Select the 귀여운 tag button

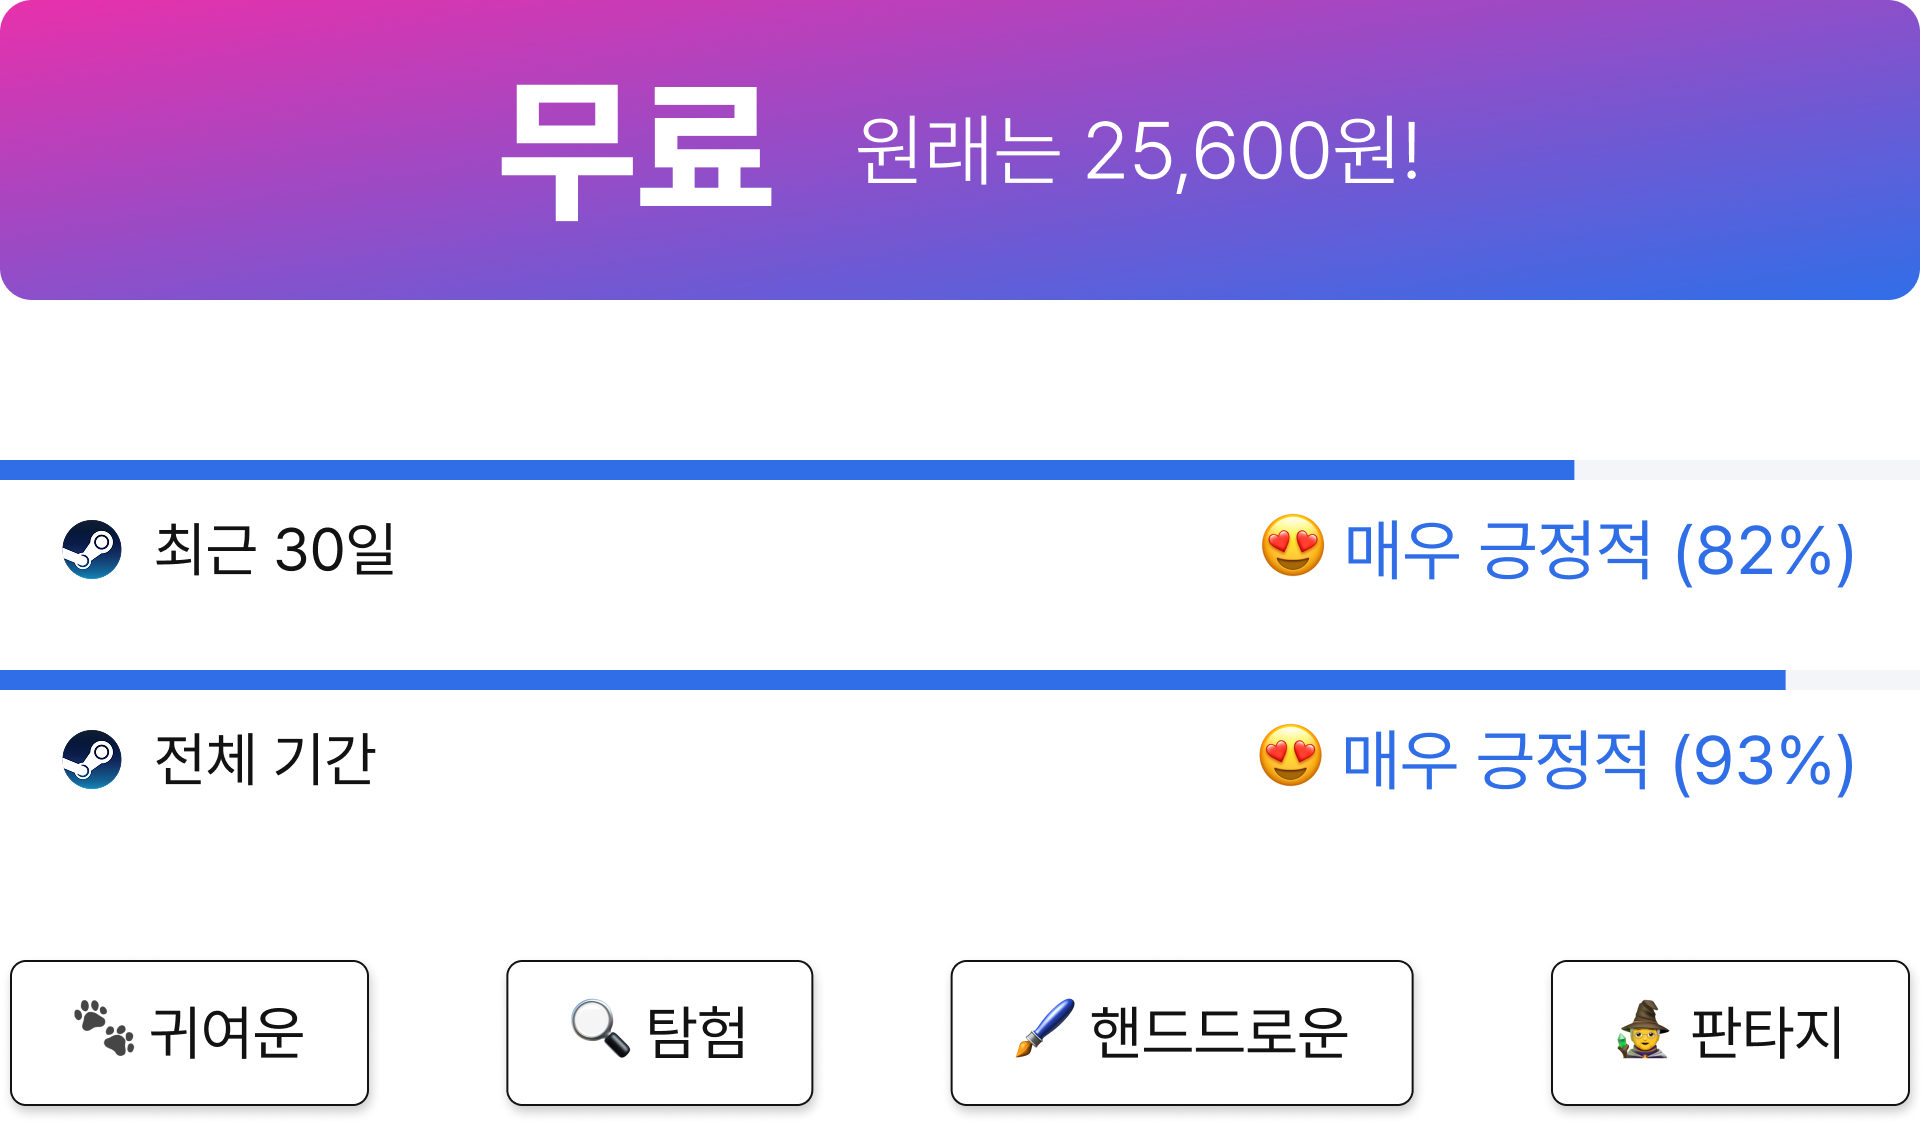190,1033
